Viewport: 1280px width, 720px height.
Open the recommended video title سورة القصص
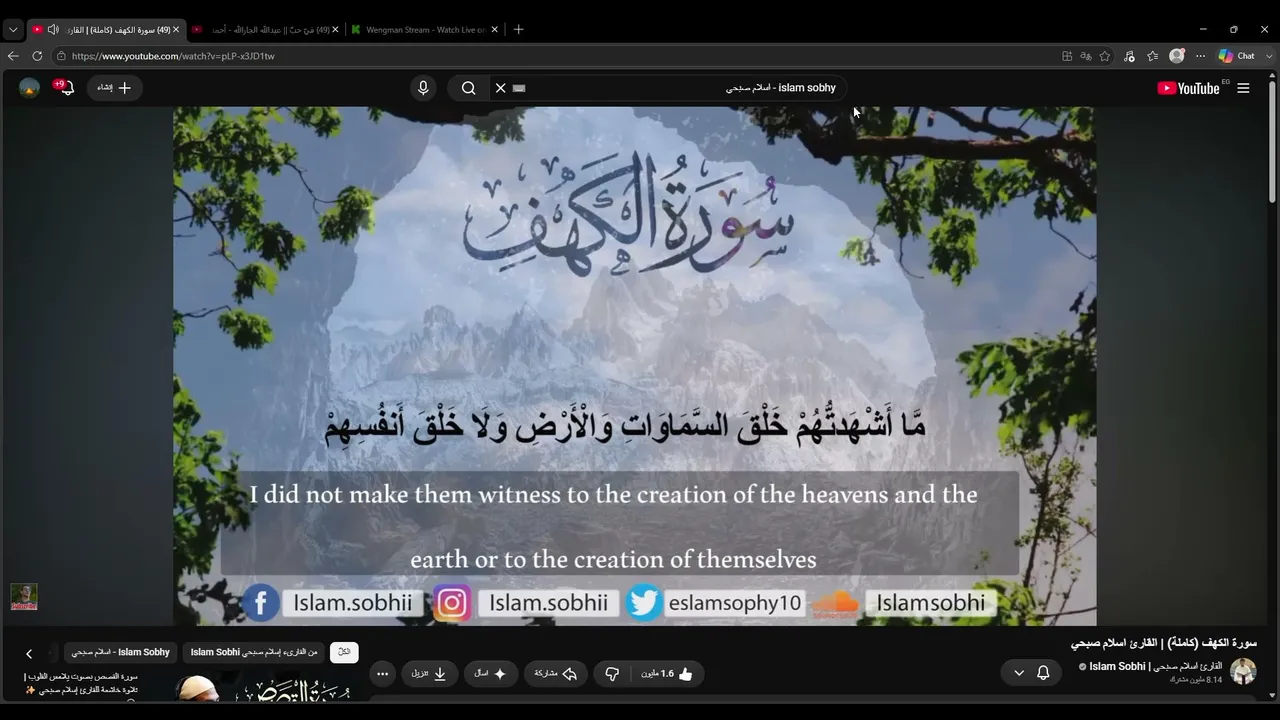pos(81,683)
